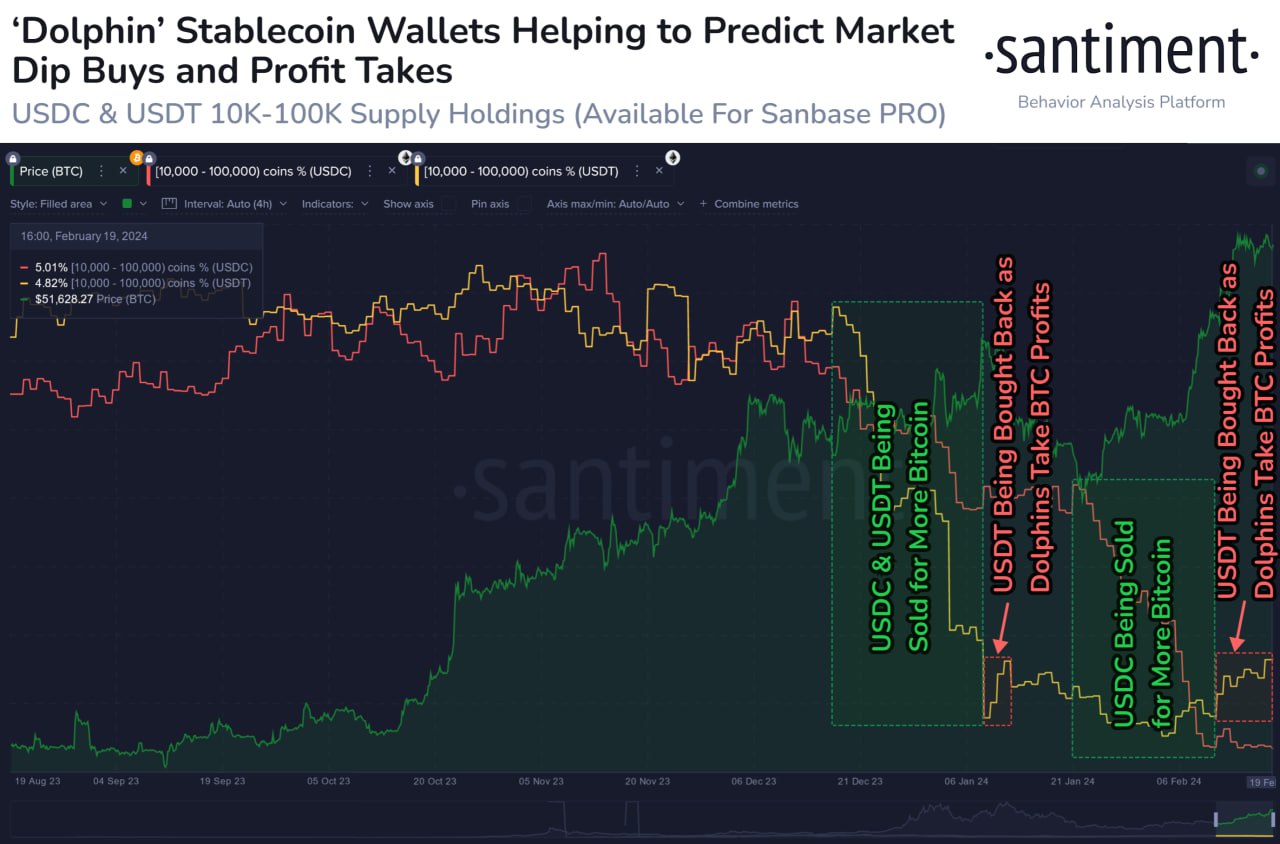This screenshot has height=844, width=1280.
Task: Click Combine metrics button
Action: (x=749, y=204)
